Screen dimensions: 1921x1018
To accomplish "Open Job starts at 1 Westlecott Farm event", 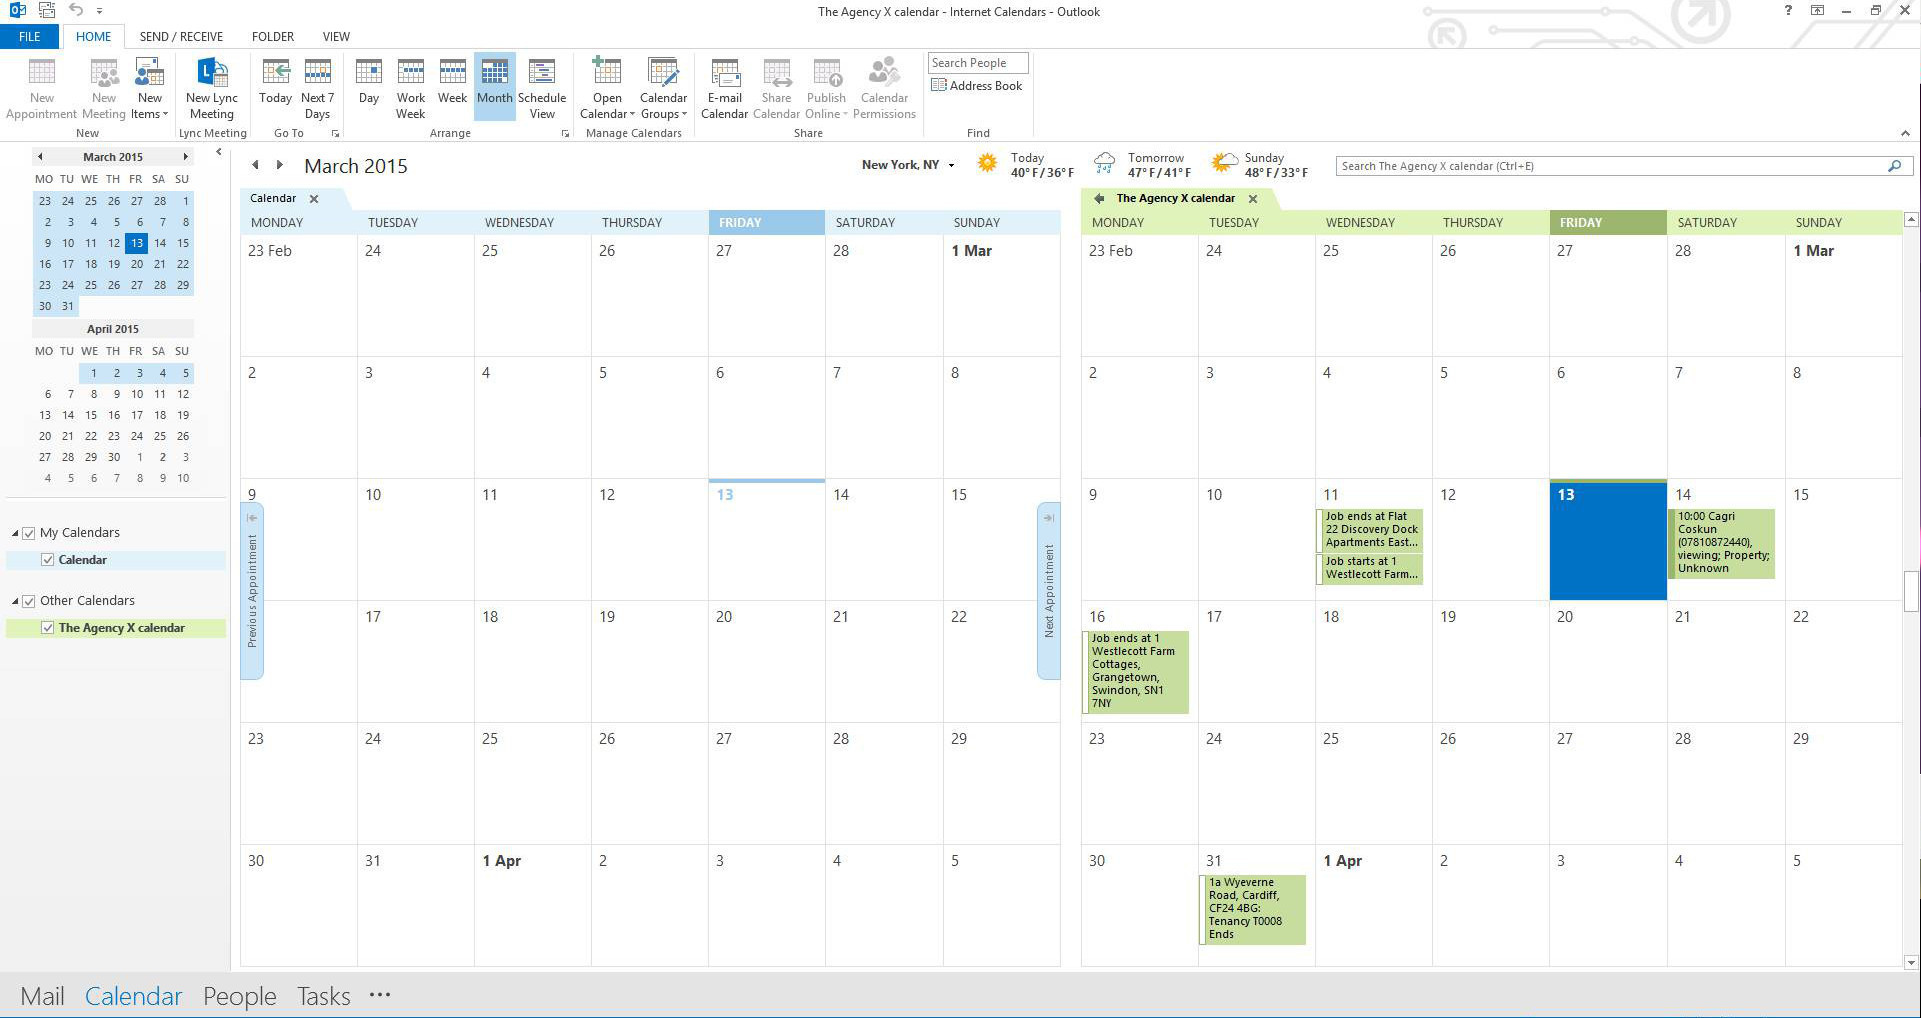I will [x=1371, y=568].
